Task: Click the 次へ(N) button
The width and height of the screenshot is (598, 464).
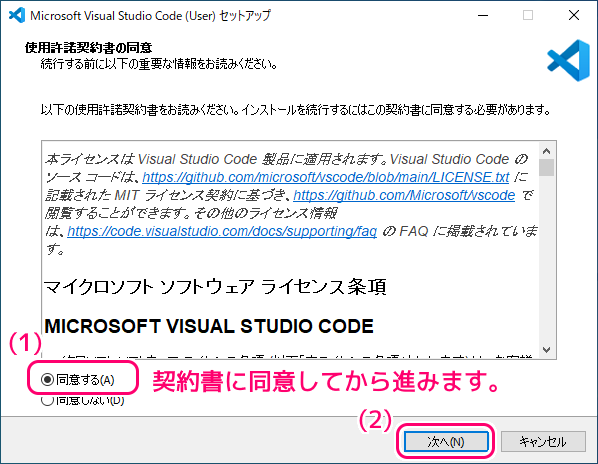Action: [x=446, y=442]
